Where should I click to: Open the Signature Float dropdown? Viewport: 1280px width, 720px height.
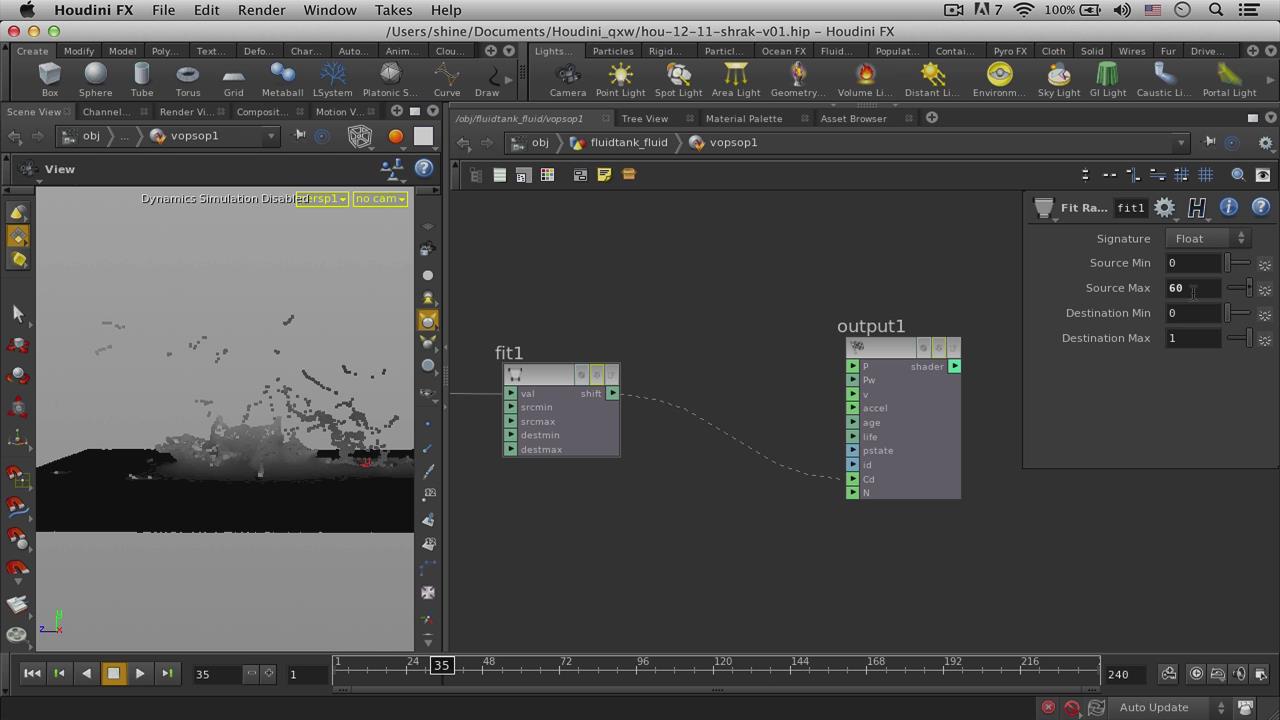(x=1208, y=239)
